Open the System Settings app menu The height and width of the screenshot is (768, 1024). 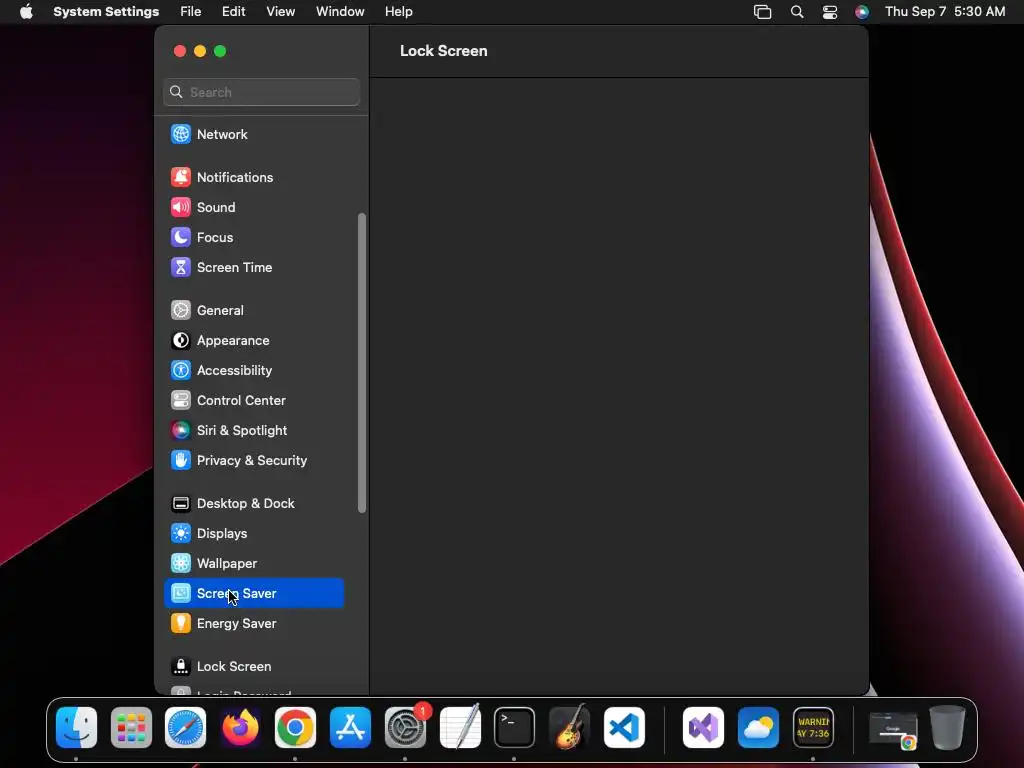click(x=106, y=12)
